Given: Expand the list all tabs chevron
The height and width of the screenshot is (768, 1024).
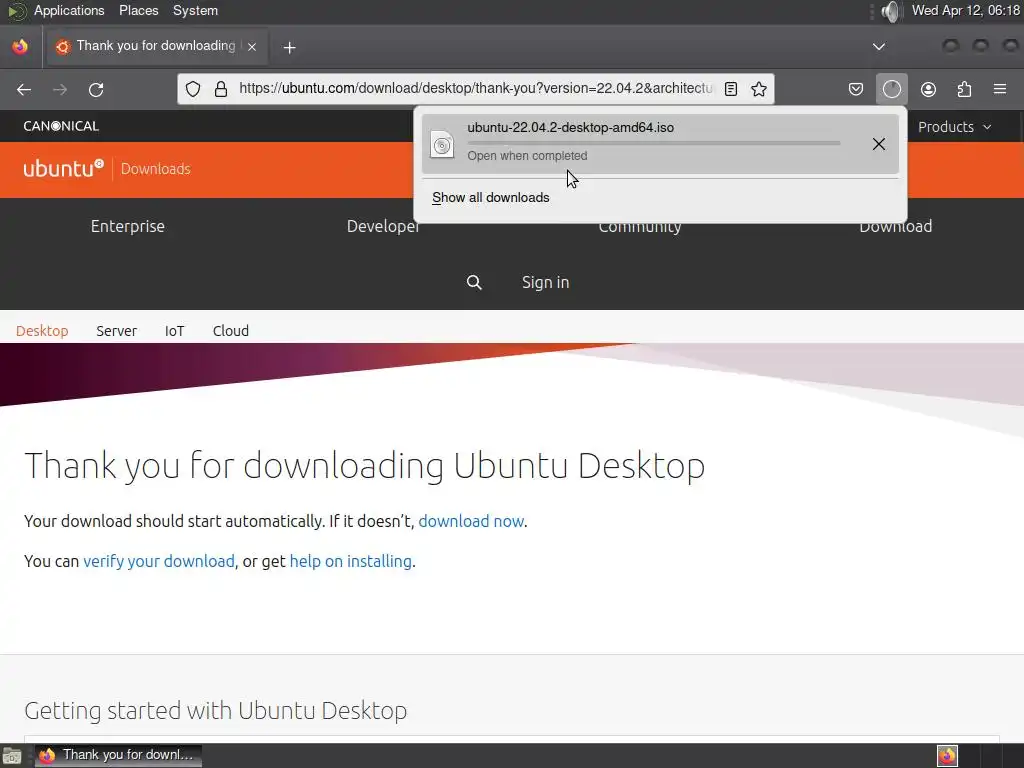Looking at the screenshot, I should [879, 46].
